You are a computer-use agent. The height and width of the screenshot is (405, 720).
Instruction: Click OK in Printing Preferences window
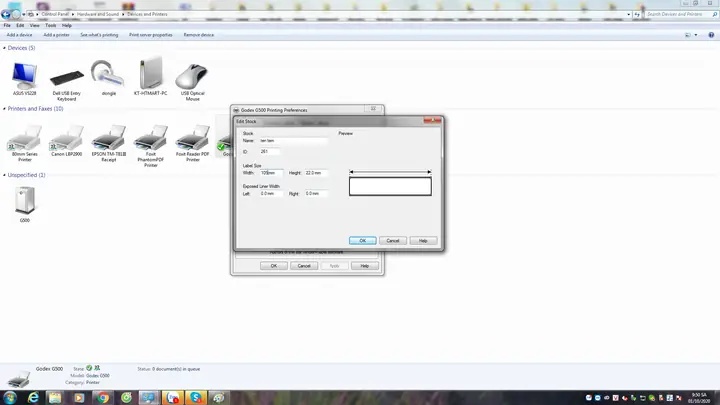274,266
